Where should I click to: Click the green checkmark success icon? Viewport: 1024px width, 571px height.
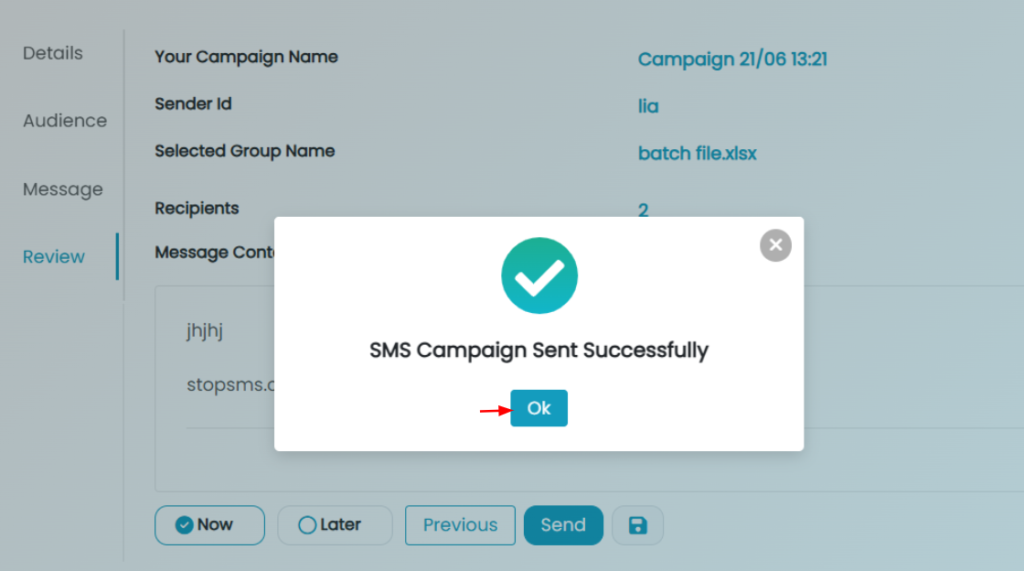tap(539, 276)
